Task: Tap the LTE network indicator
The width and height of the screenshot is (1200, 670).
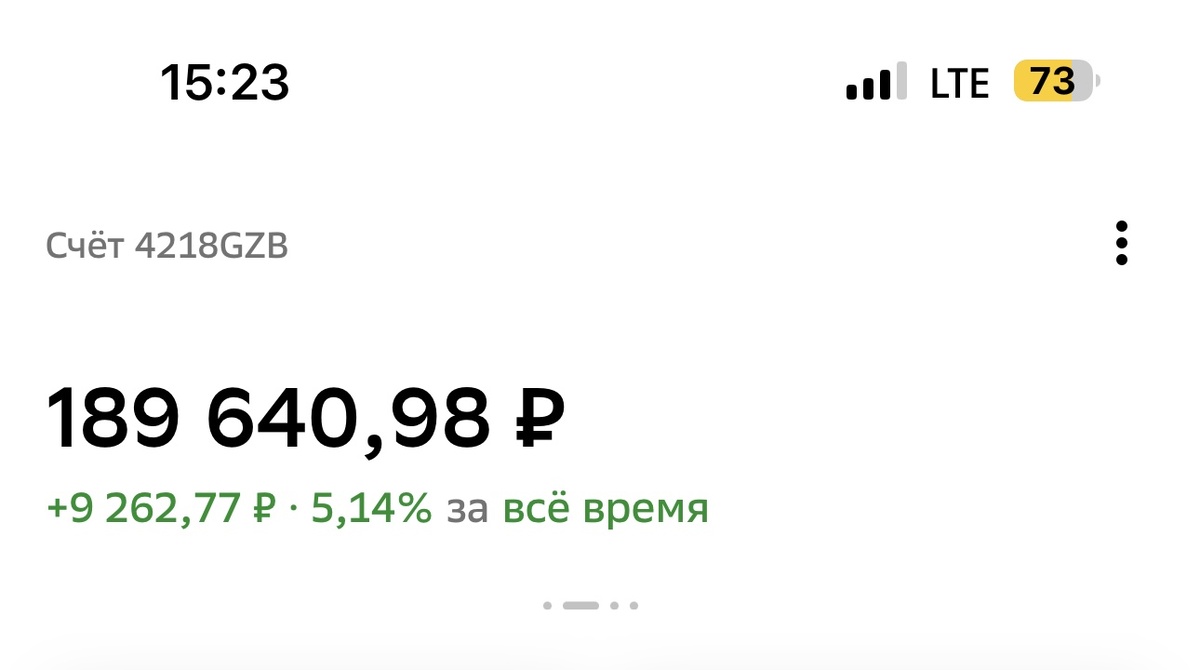Action: click(x=958, y=83)
